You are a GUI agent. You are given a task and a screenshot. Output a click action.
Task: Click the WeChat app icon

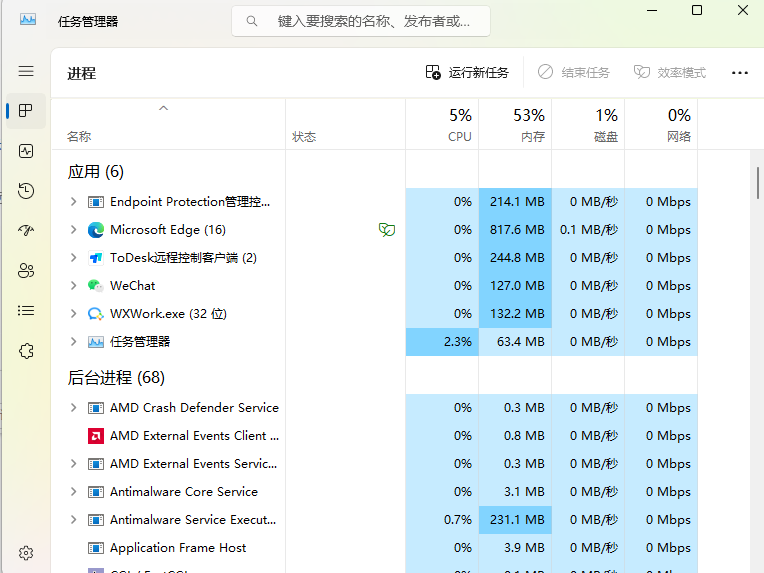96,286
